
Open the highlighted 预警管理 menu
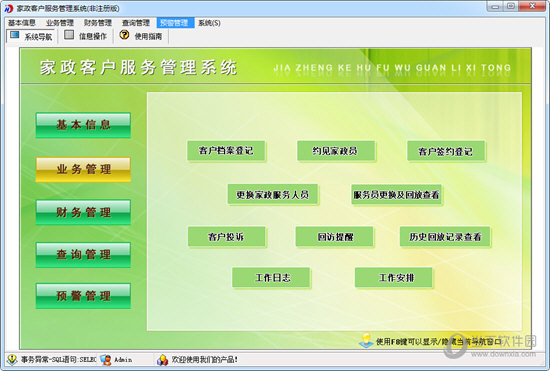tap(175, 23)
